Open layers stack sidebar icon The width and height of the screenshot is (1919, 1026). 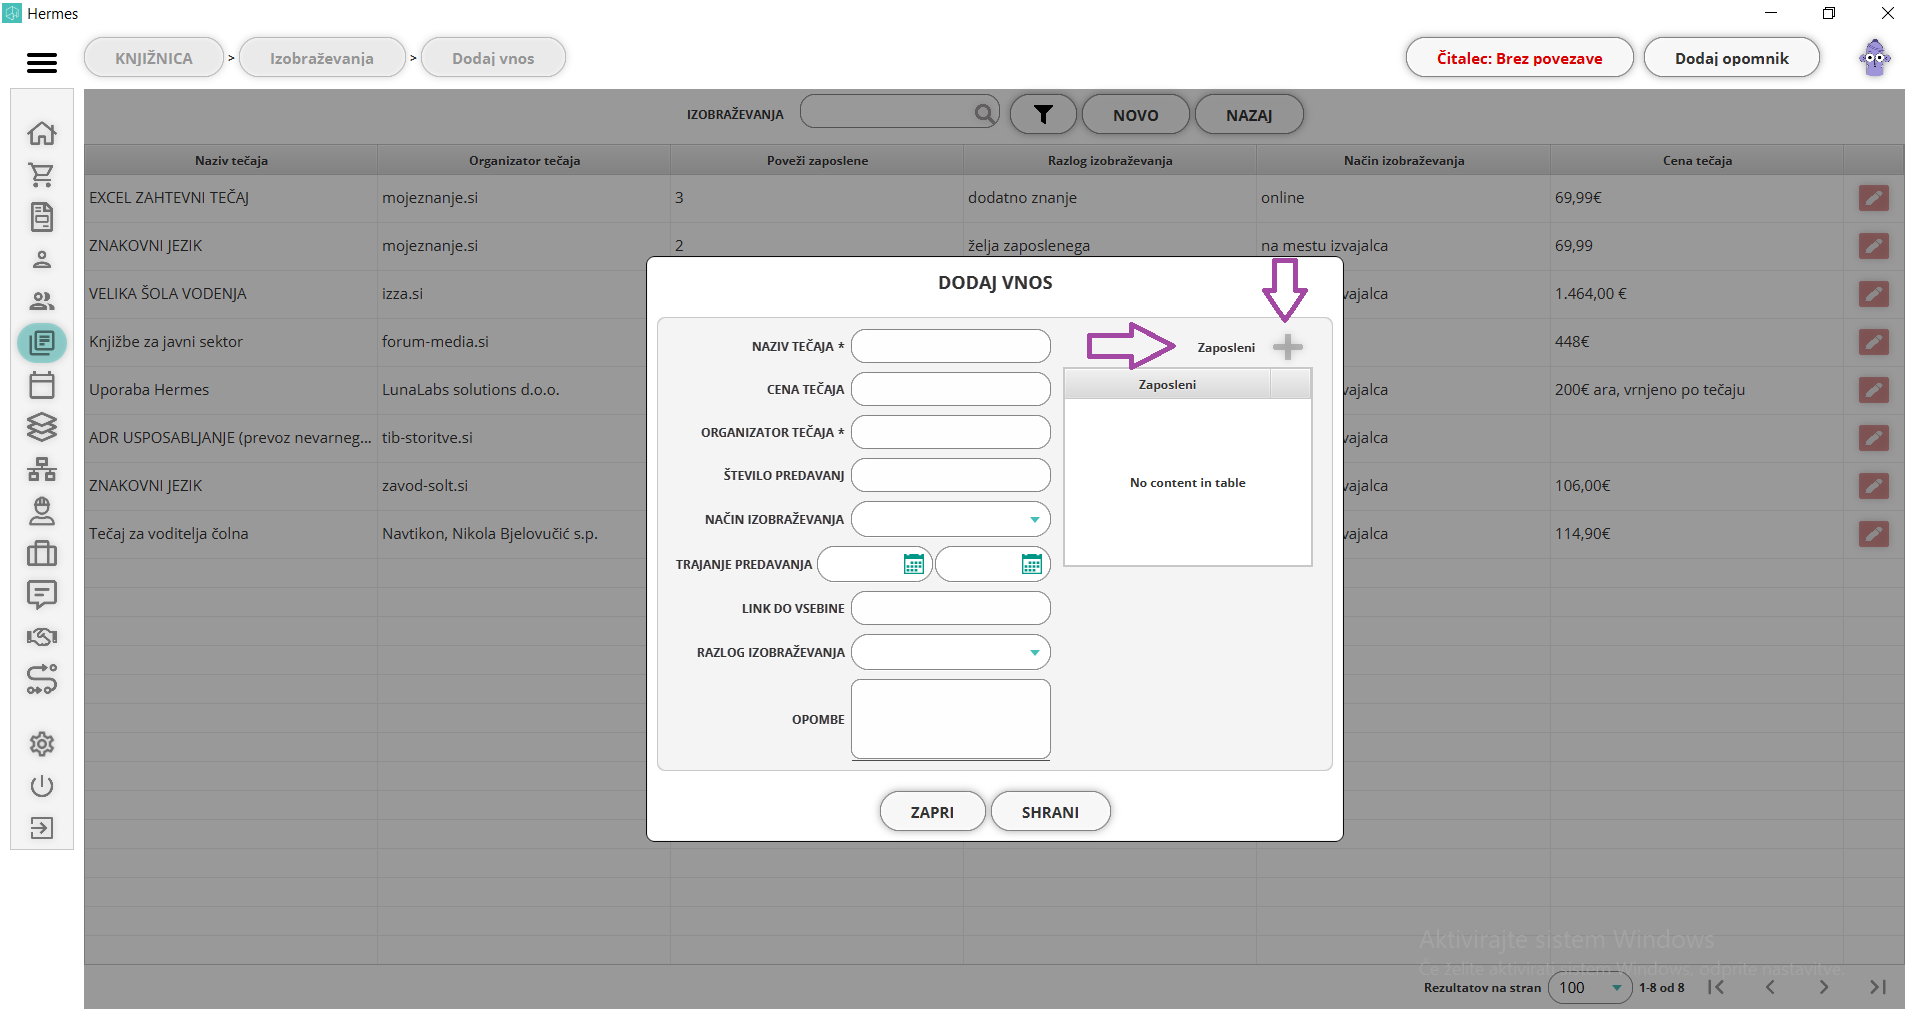point(42,427)
